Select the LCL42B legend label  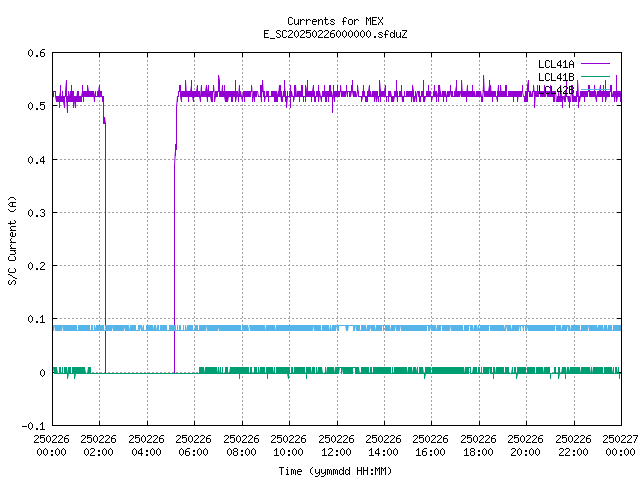(556, 90)
